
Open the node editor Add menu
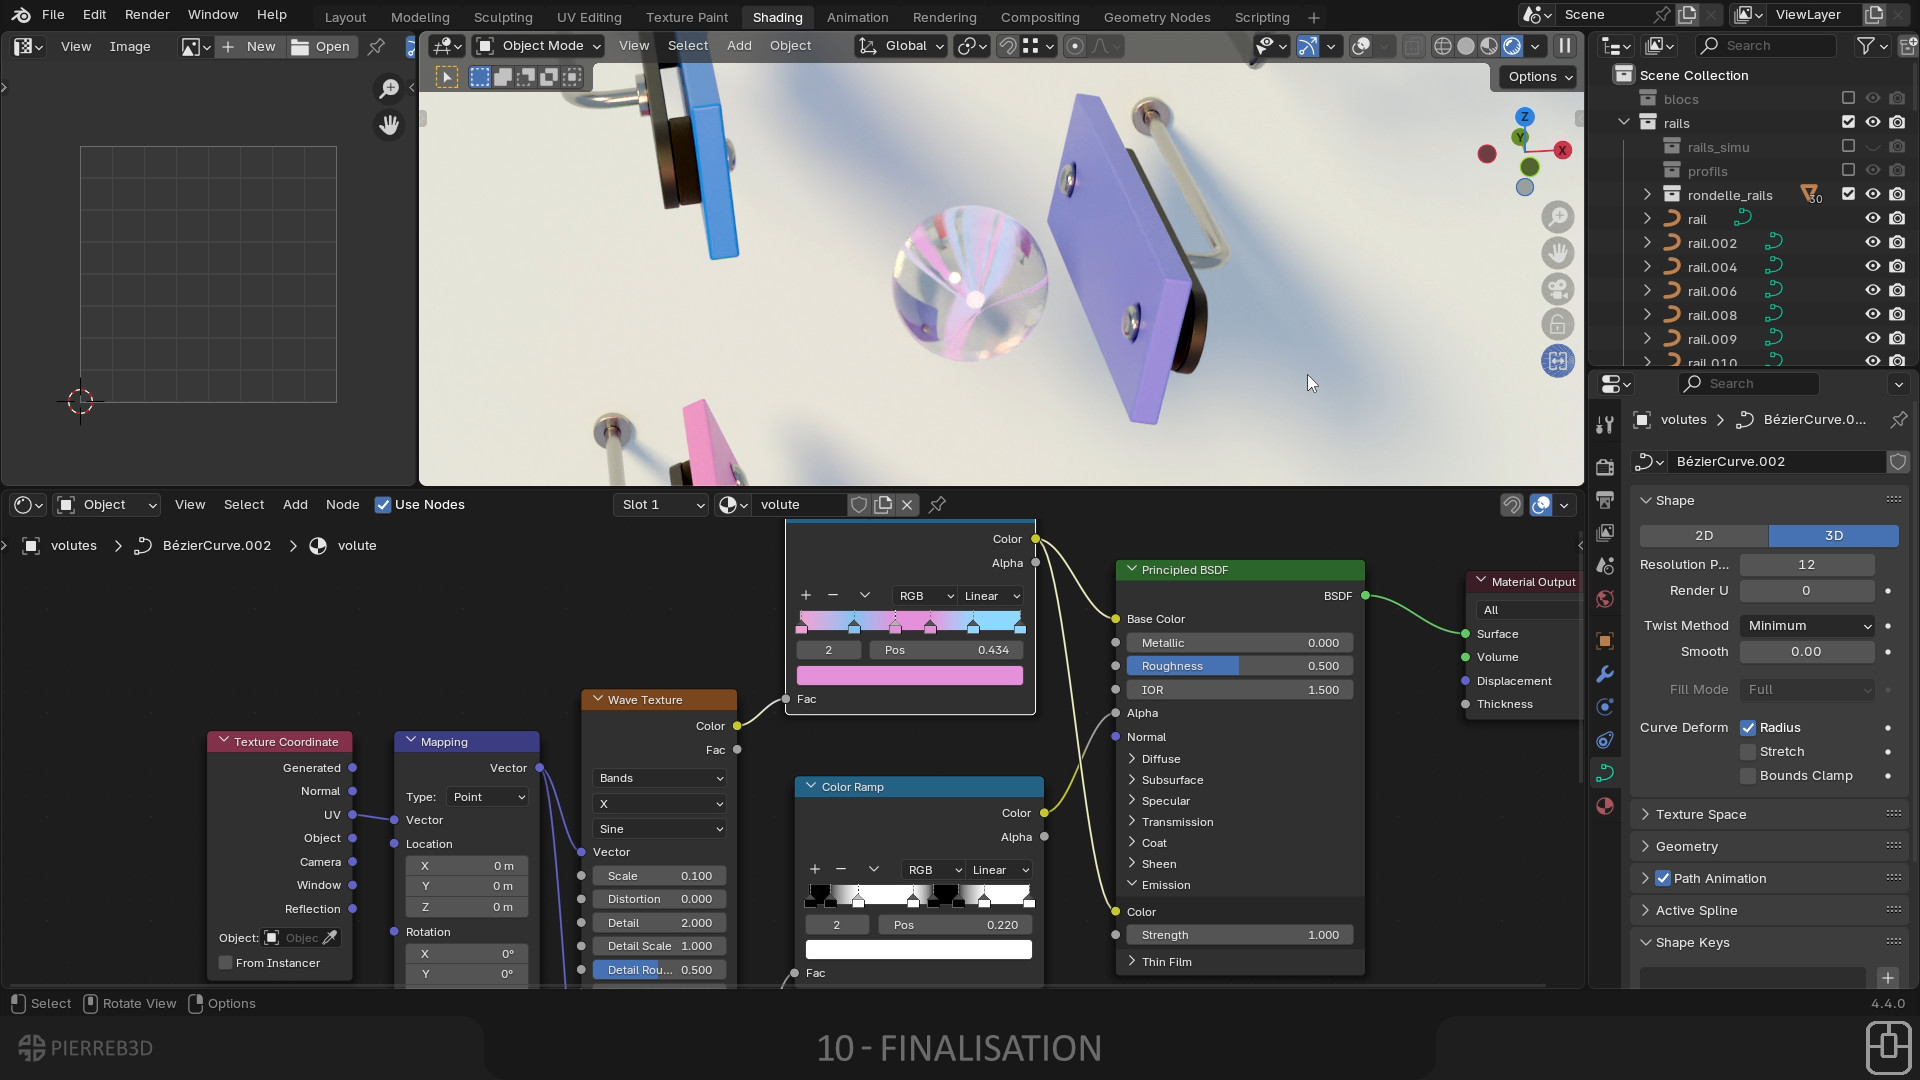(x=295, y=505)
